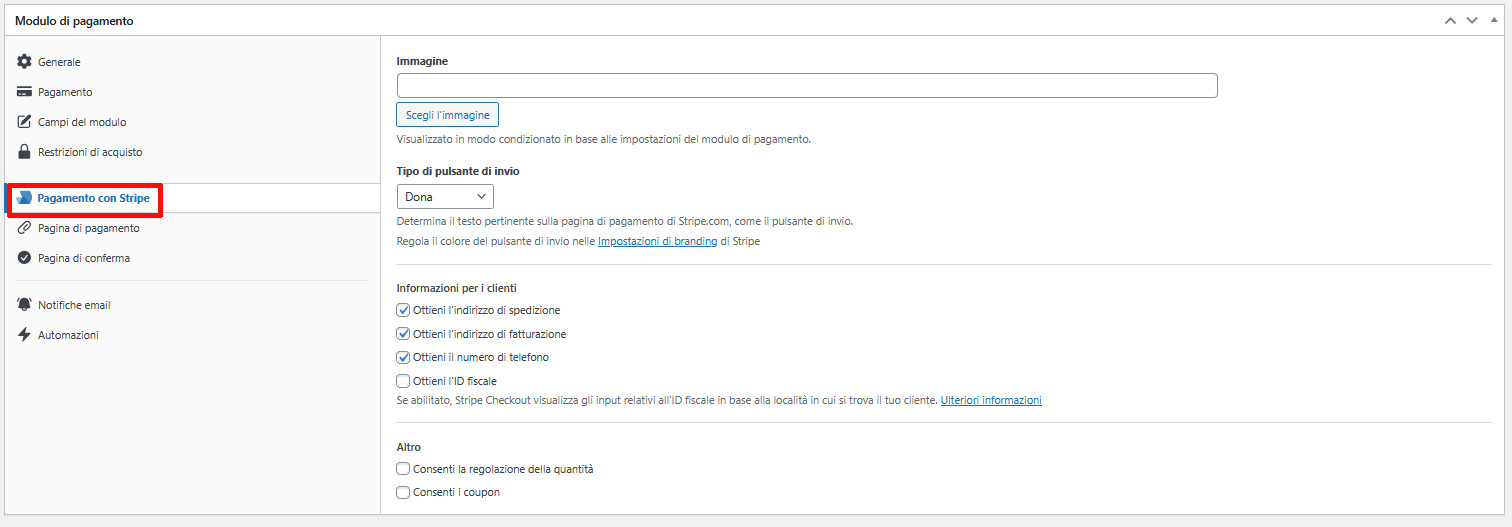
Task: Enable Consenti i coupon checkbox
Action: coord(404,492)
